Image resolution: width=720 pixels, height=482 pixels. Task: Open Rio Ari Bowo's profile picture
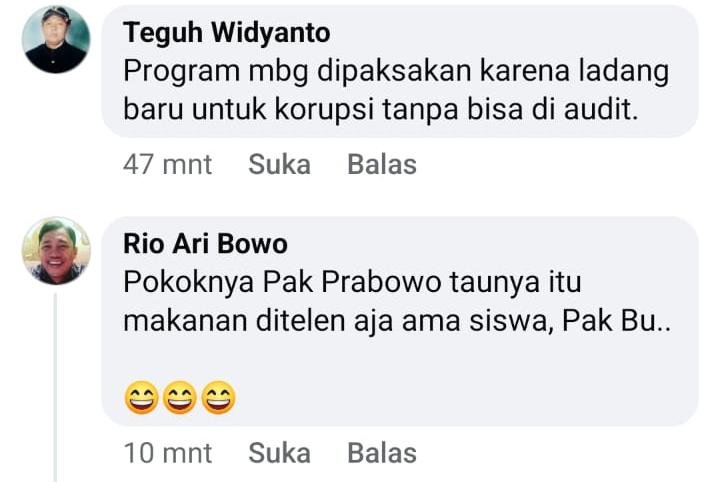click(x=56, y=251)
